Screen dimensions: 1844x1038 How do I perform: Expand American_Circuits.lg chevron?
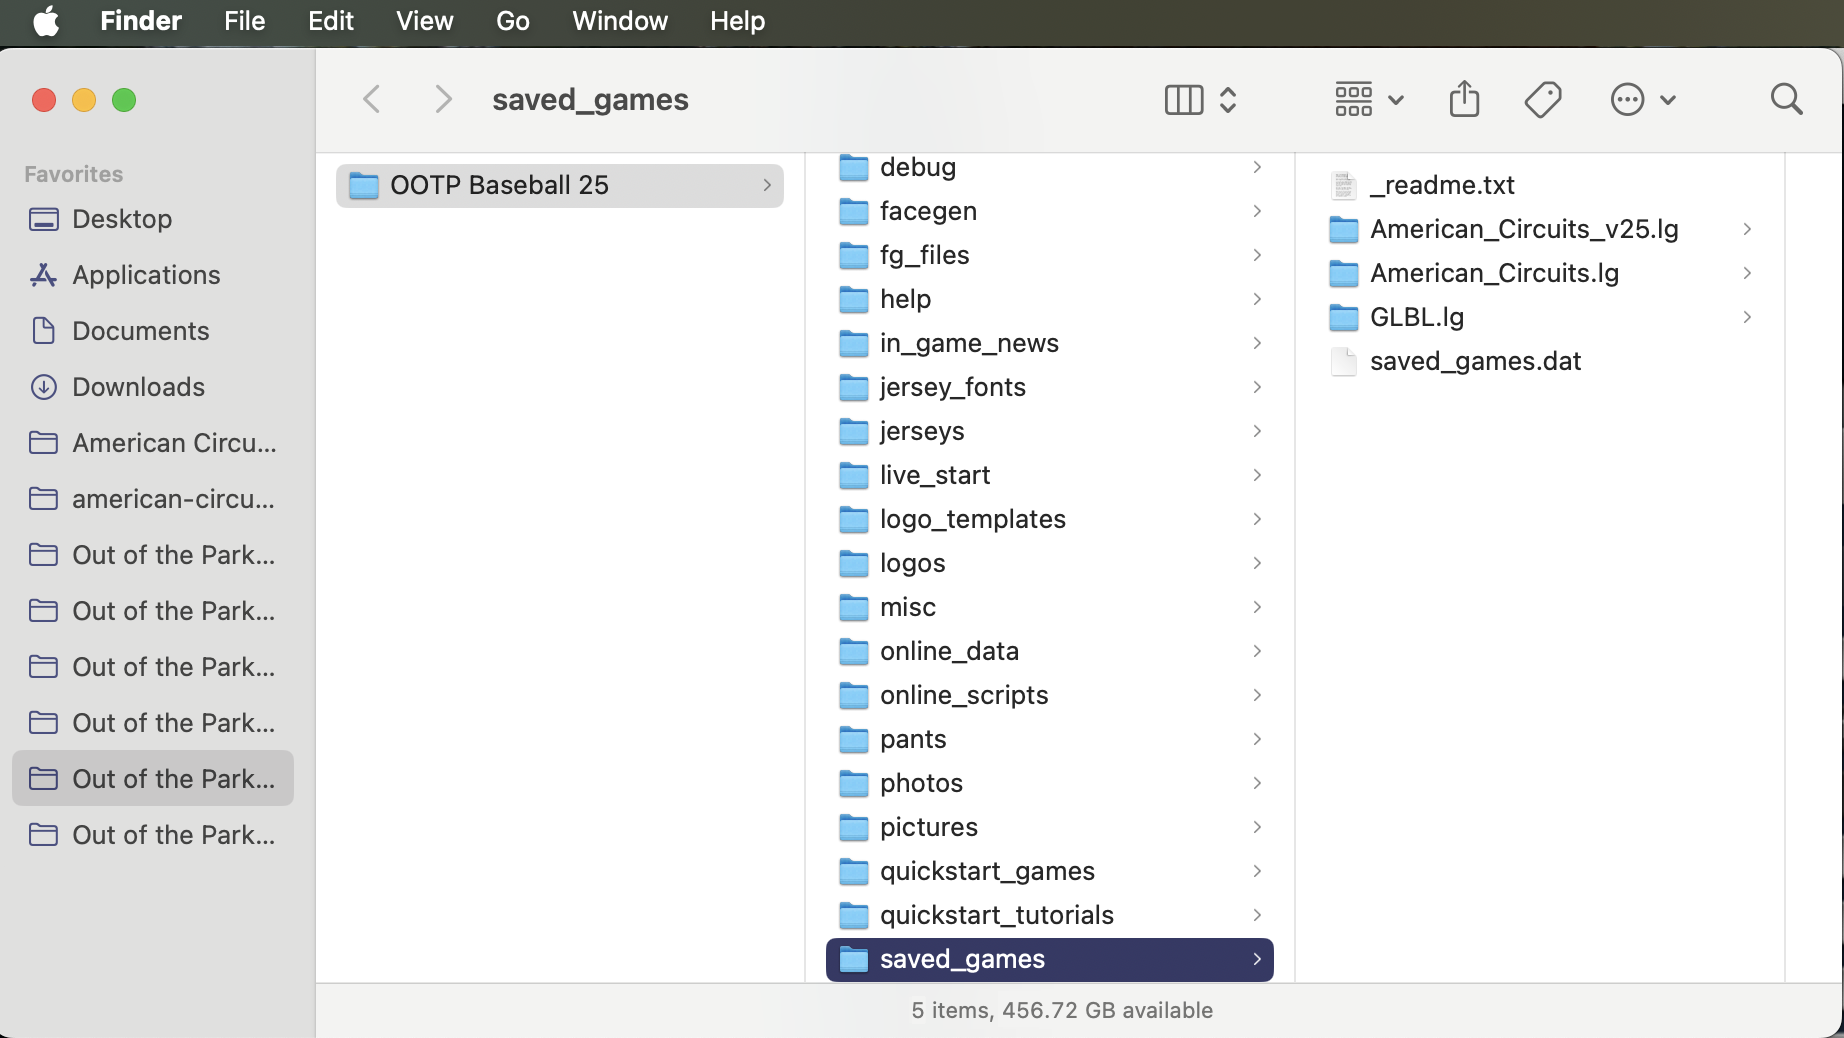(x=1747, y=273)
